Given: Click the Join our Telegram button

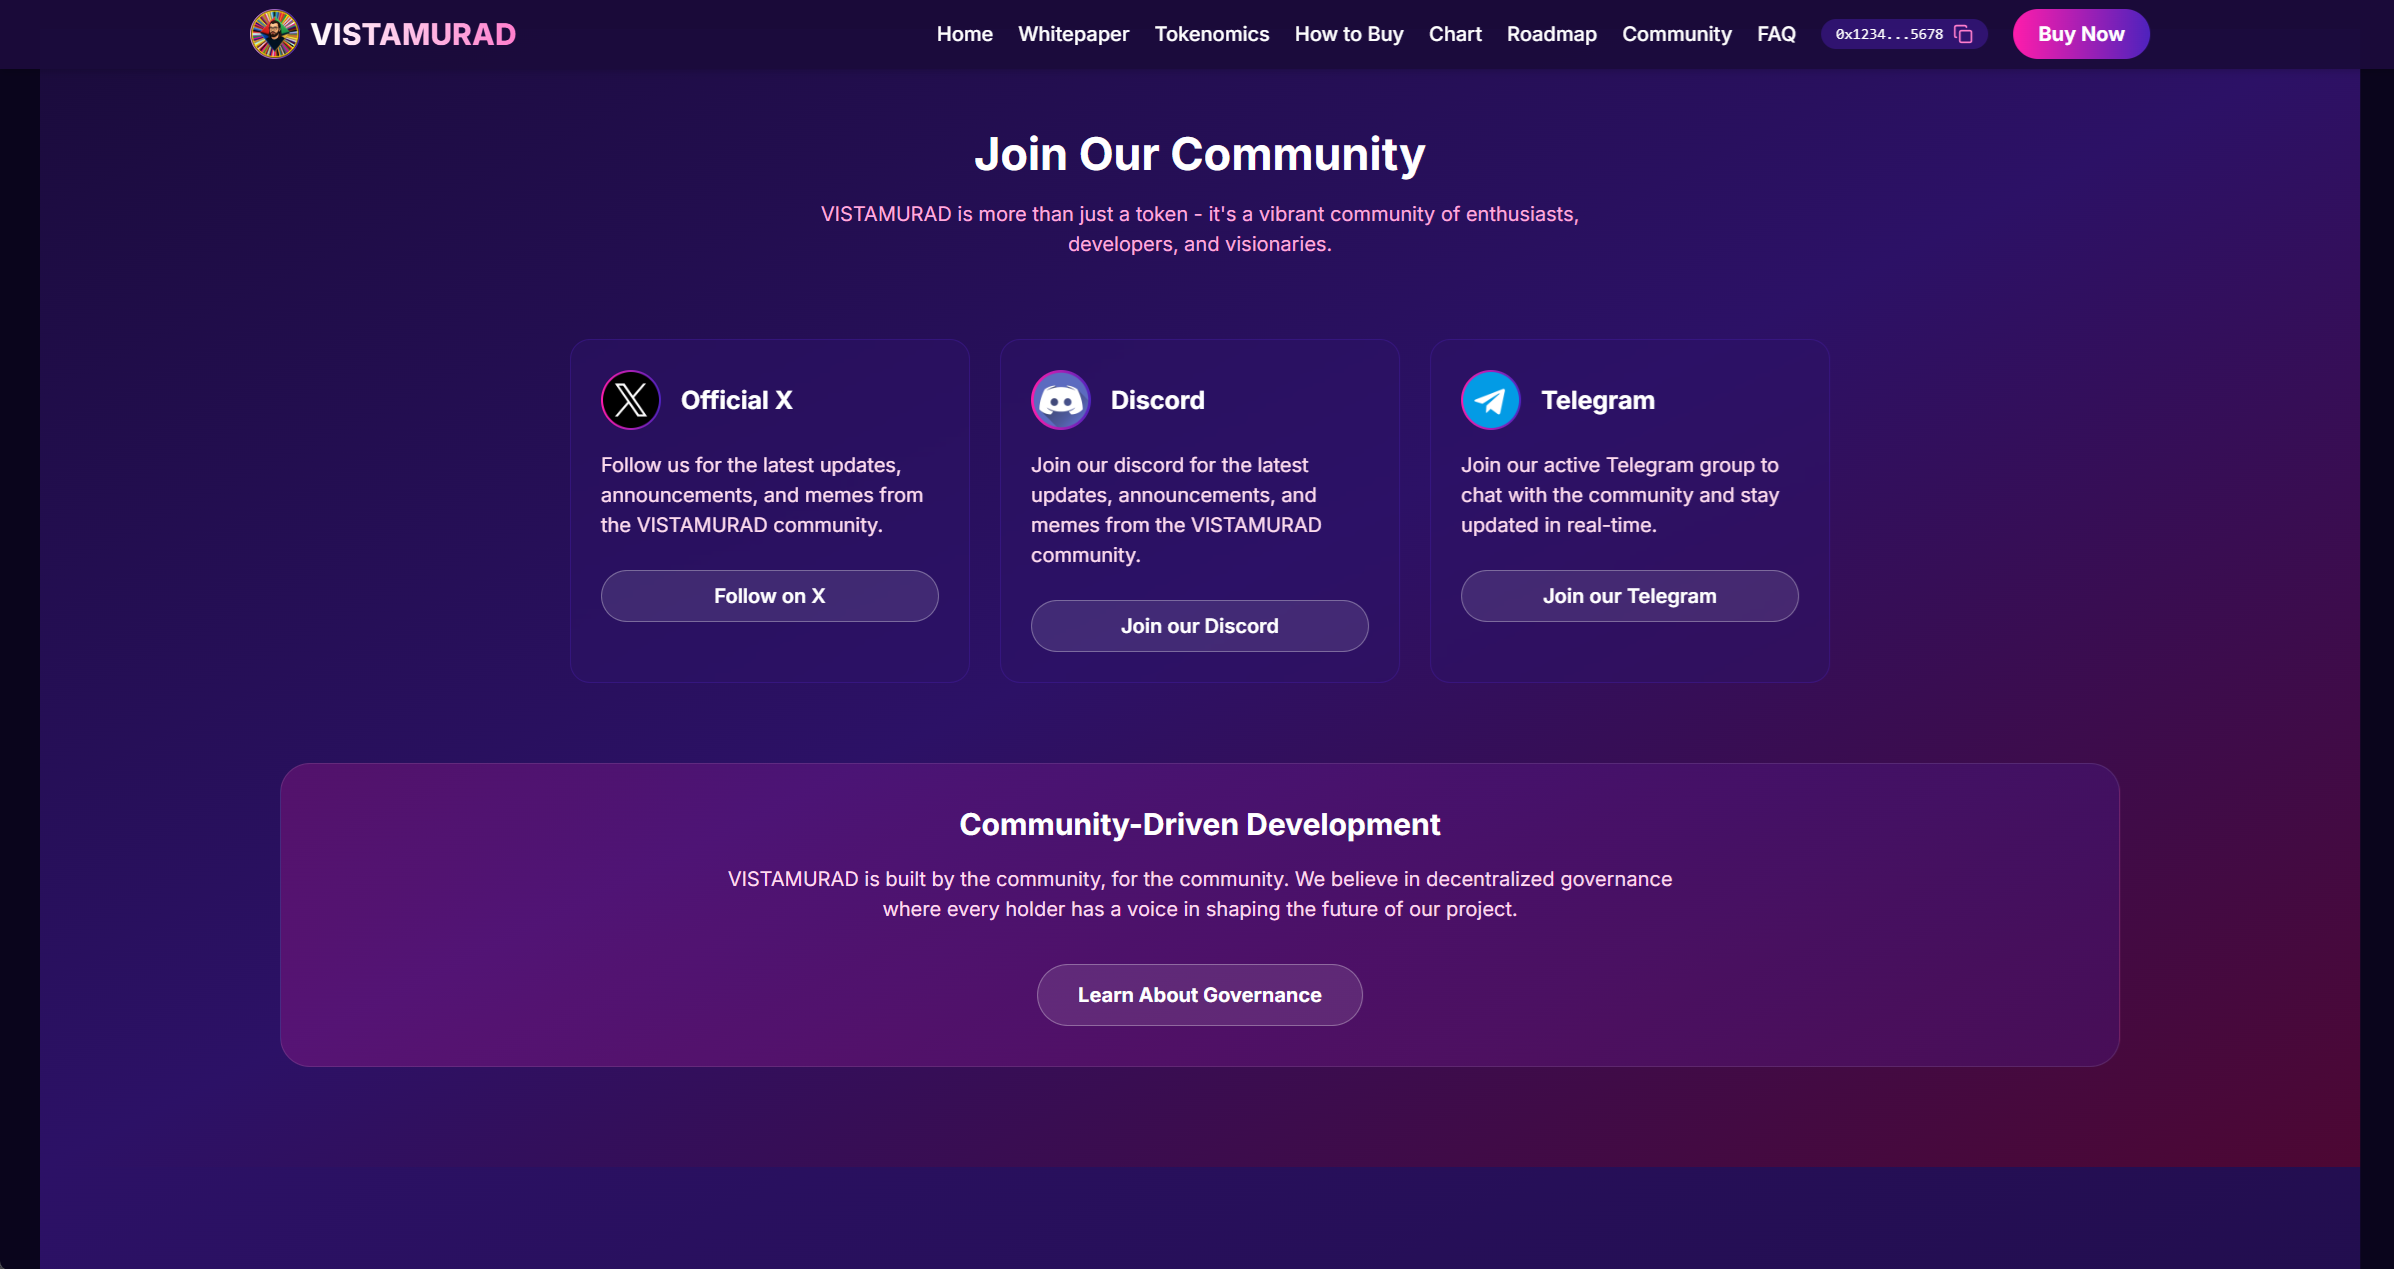Looking at the screenshot, I should [1629, 596].
